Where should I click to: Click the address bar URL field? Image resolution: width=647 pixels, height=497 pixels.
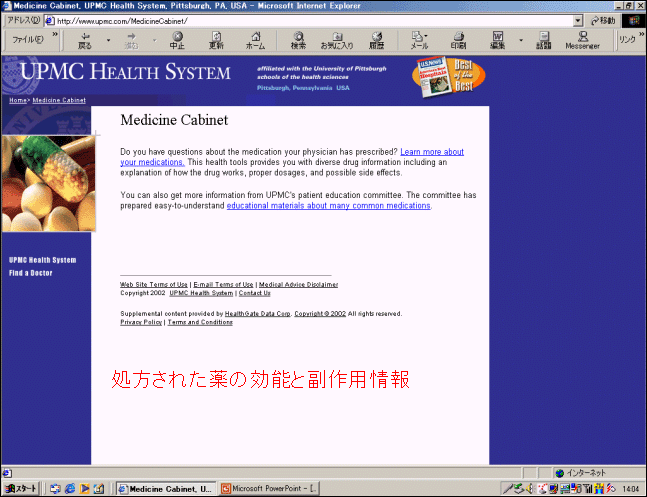click(x=300, y=20)
